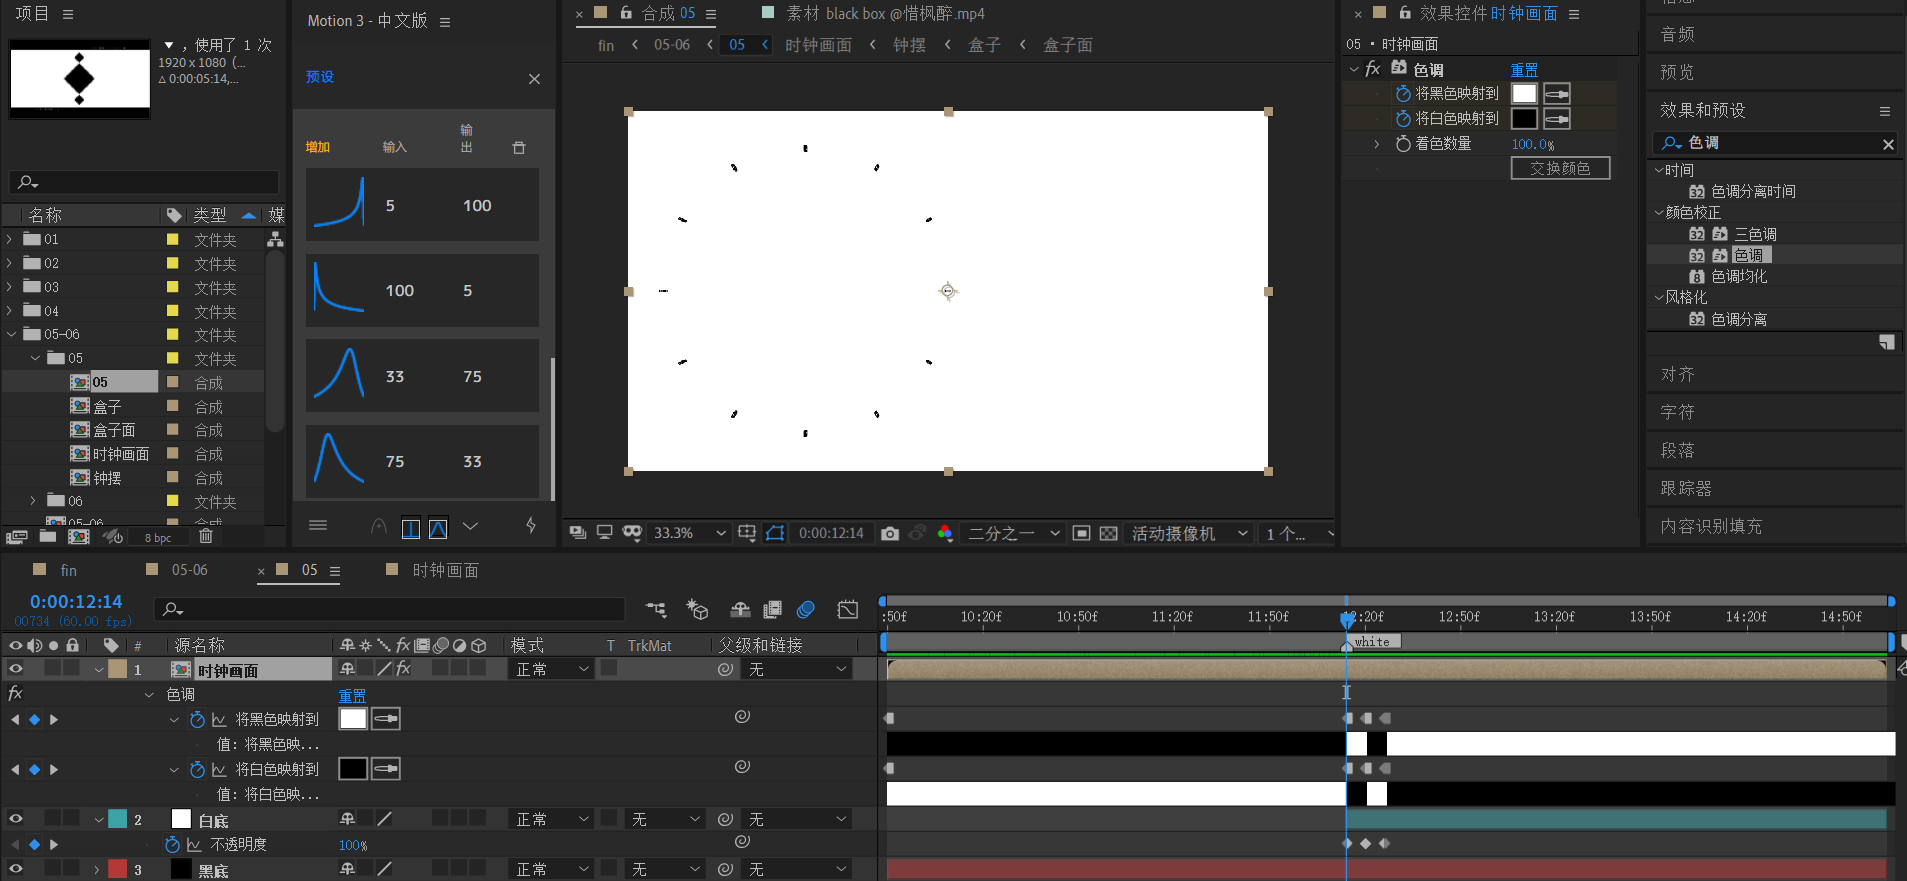Open the interpret footage icon
Viewport: 1907px width, 881px height.
pyautogui.click(x=16, y=536)
